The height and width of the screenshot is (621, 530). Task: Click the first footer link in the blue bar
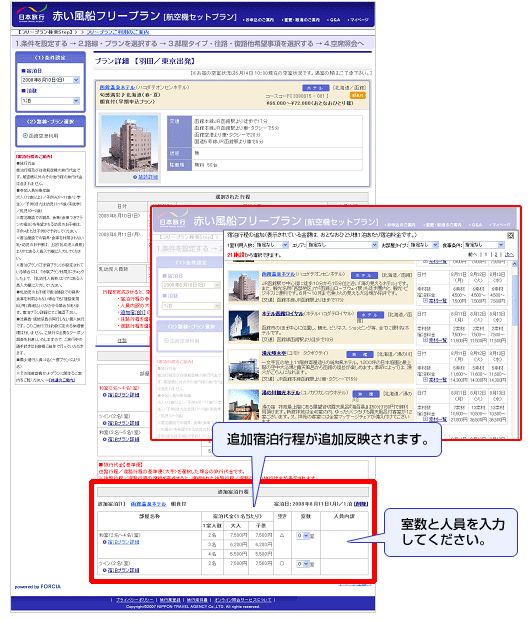coord(134,600)
